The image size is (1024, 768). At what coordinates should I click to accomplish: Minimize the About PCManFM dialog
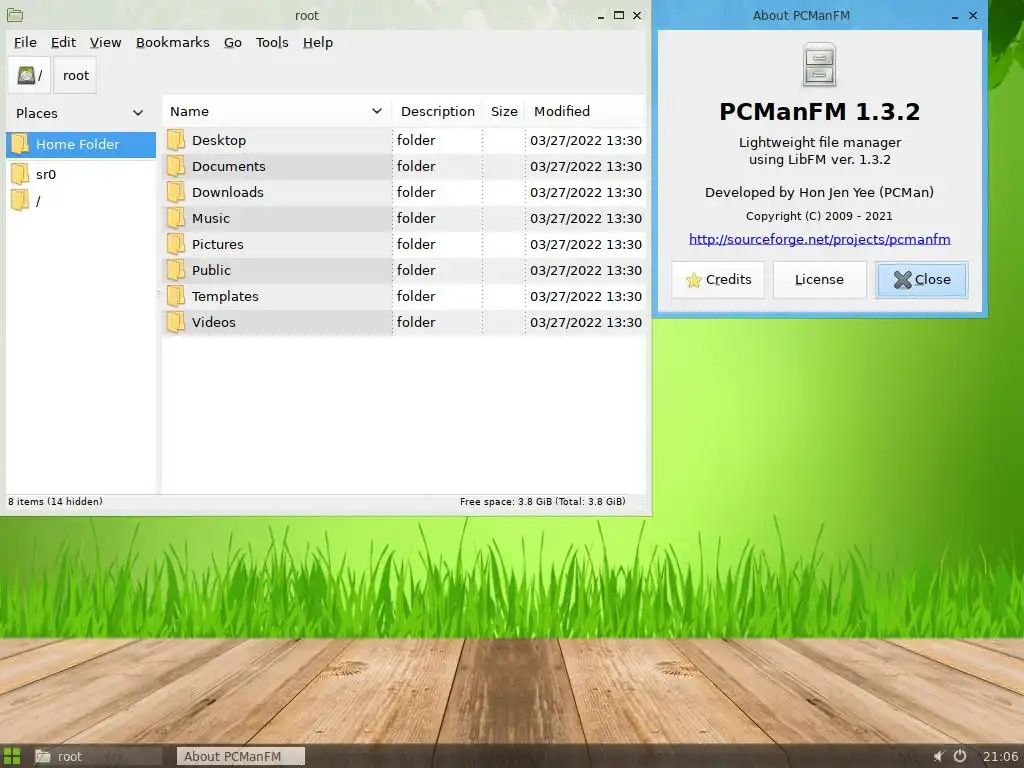pos(955,16)
